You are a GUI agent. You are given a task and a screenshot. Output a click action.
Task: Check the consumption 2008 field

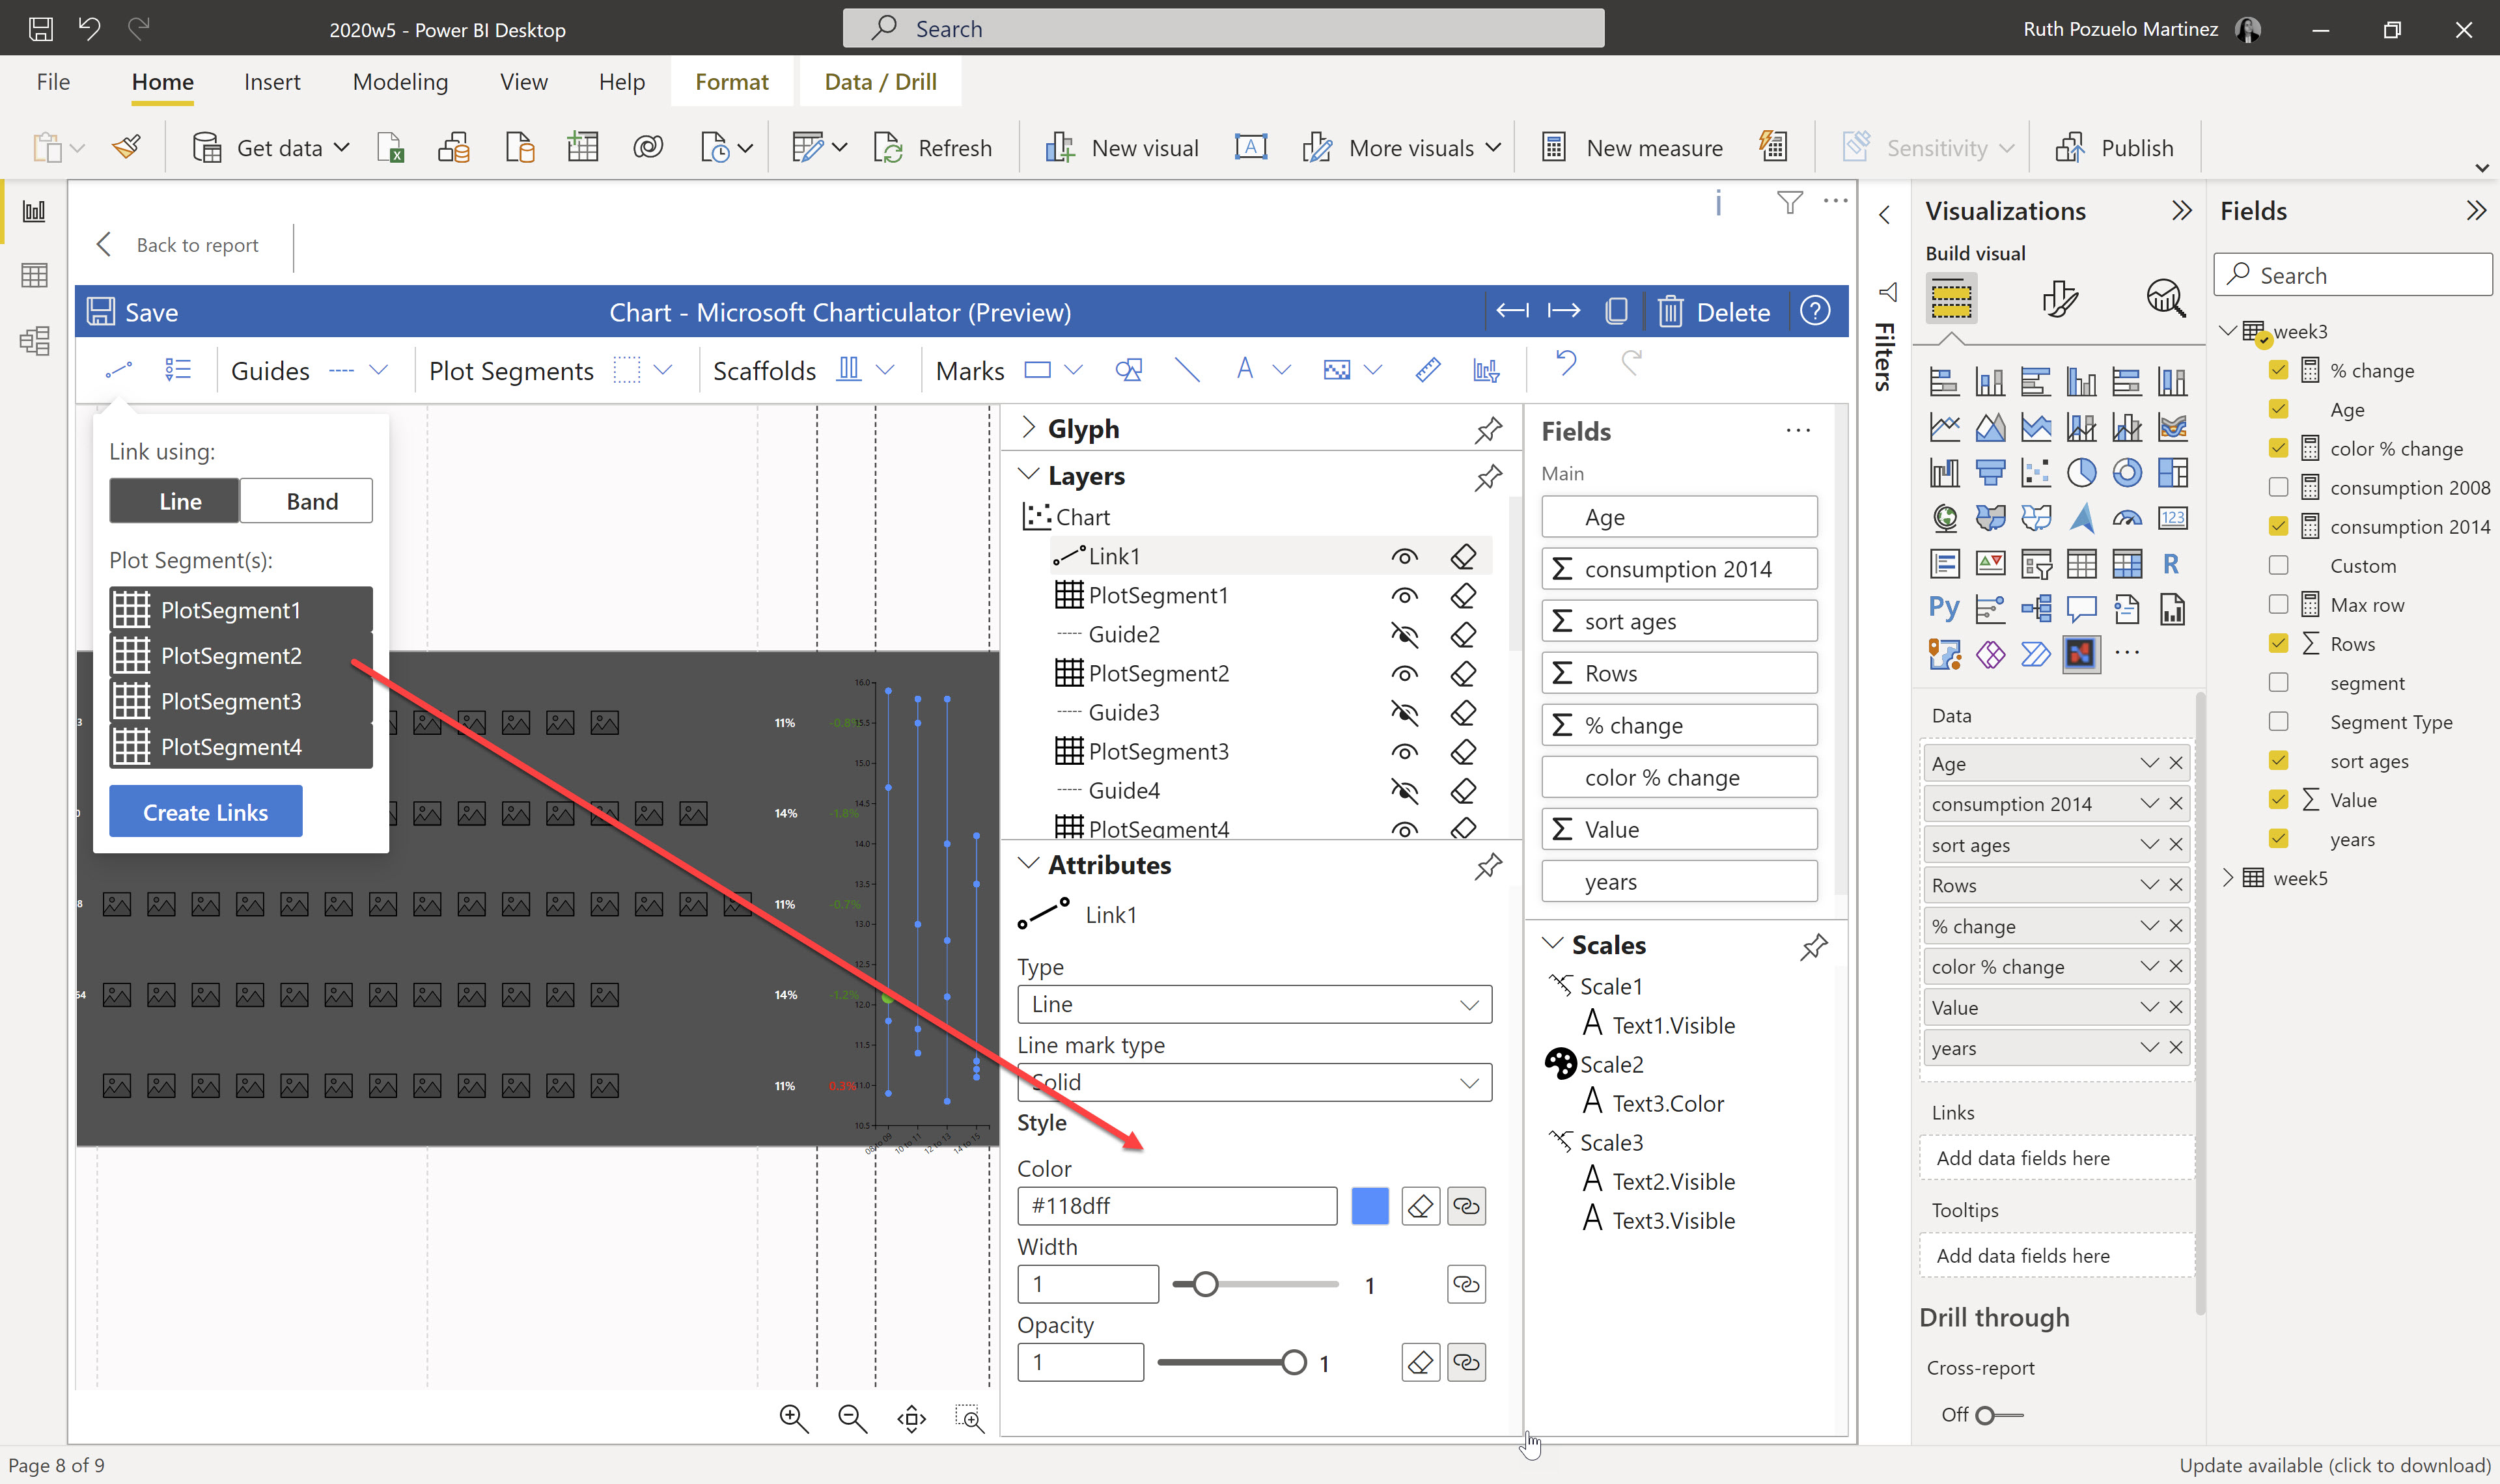[2278, 487]
